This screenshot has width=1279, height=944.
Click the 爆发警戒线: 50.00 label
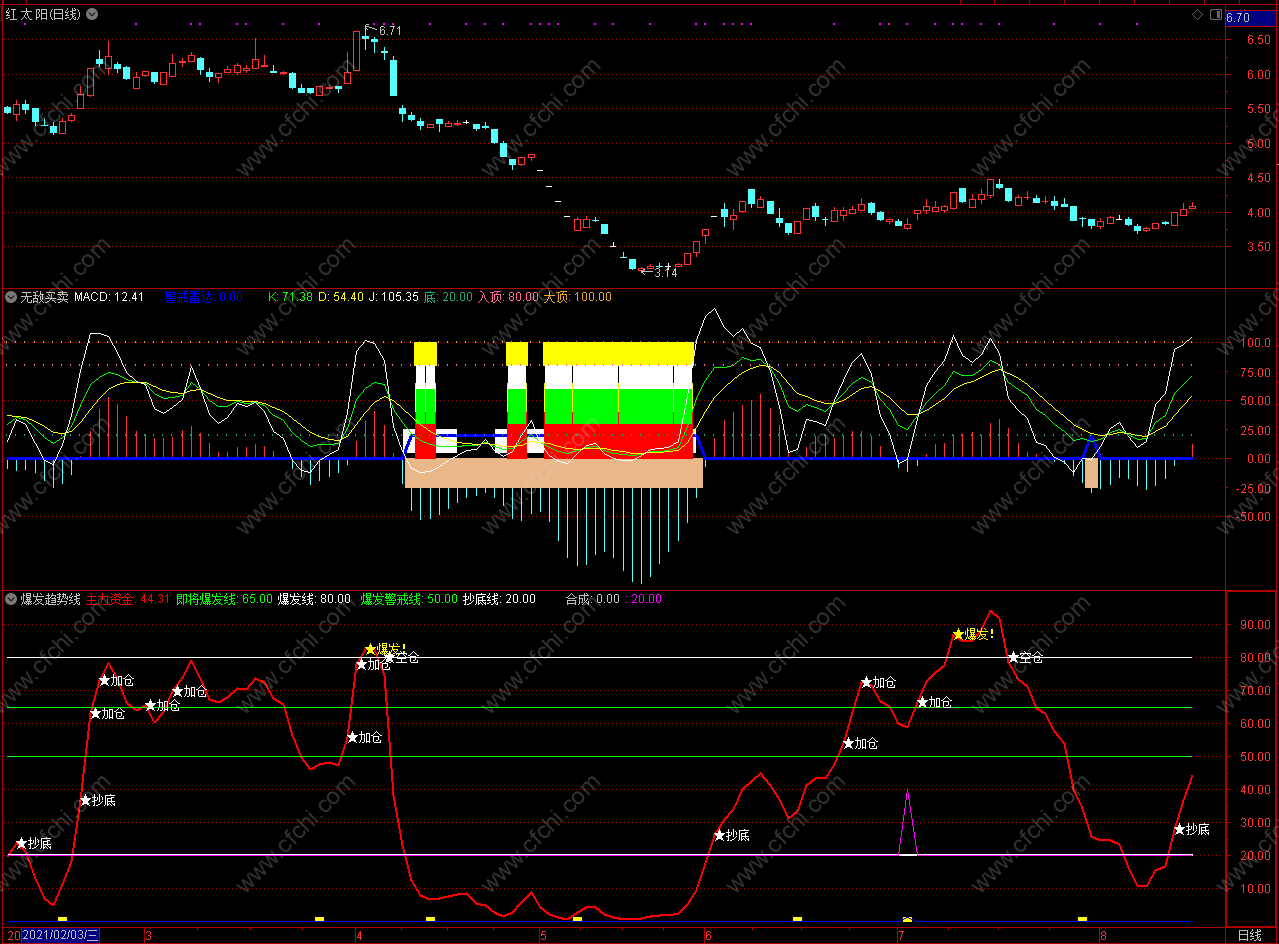pyautogui.click(x=409, y=600)
